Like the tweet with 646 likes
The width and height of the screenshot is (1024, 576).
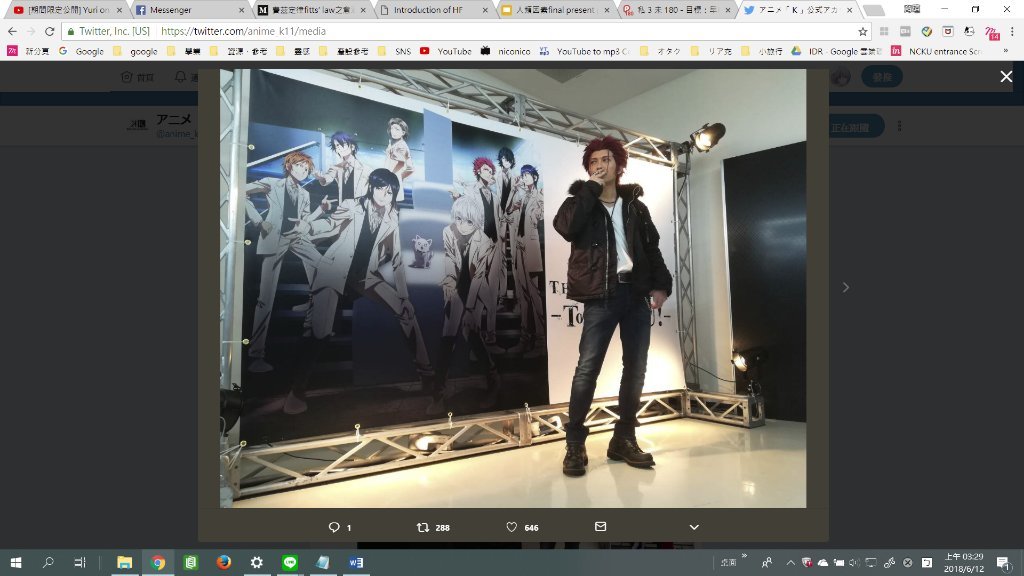click(522, 527)
